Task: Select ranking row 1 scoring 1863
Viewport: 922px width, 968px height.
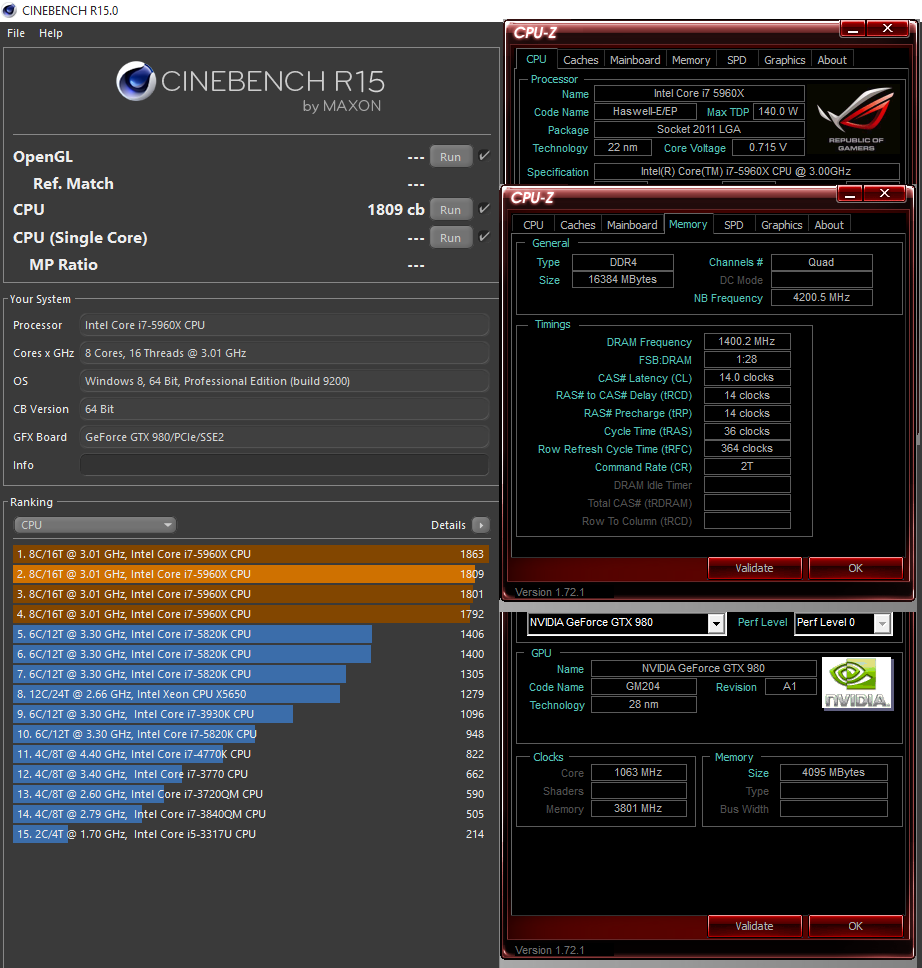Action: pyautogui.click(x=251, y=554)
